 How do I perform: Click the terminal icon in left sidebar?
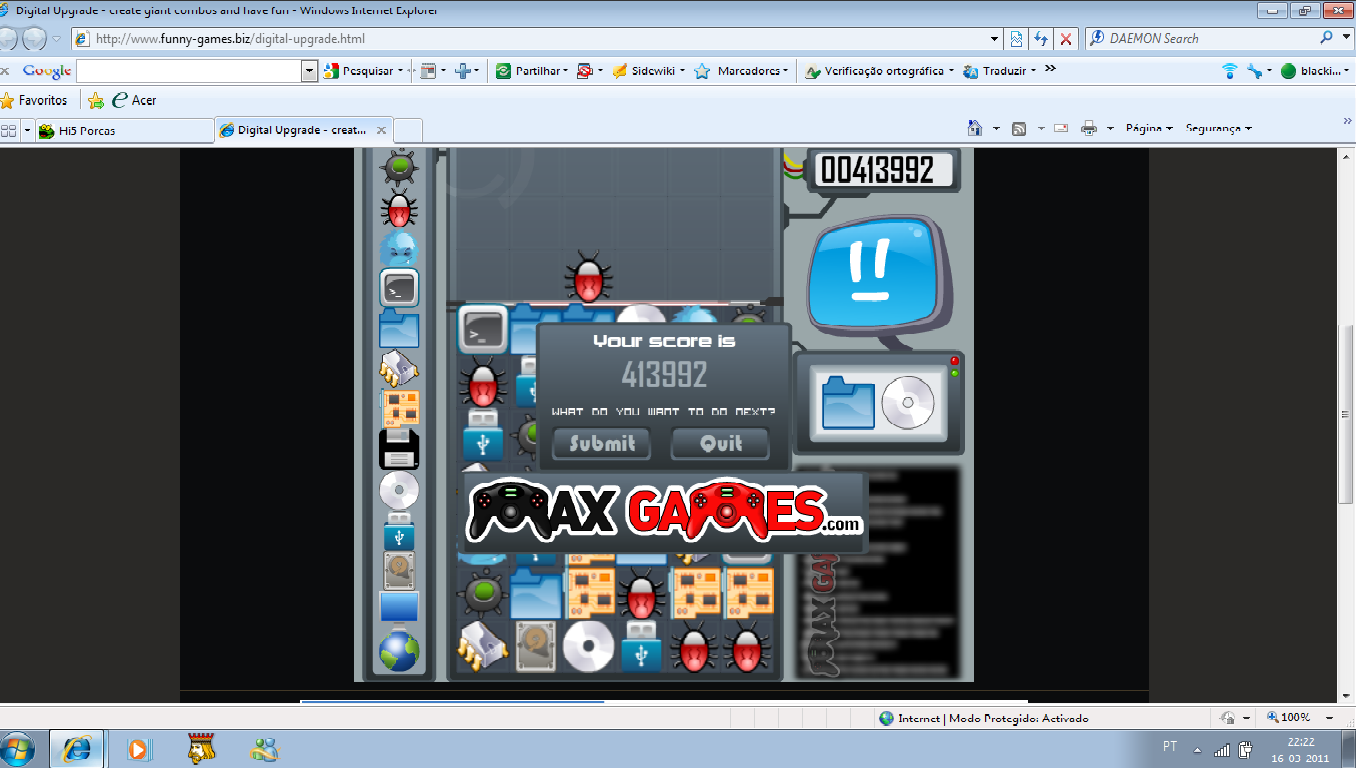click(399, 288)
